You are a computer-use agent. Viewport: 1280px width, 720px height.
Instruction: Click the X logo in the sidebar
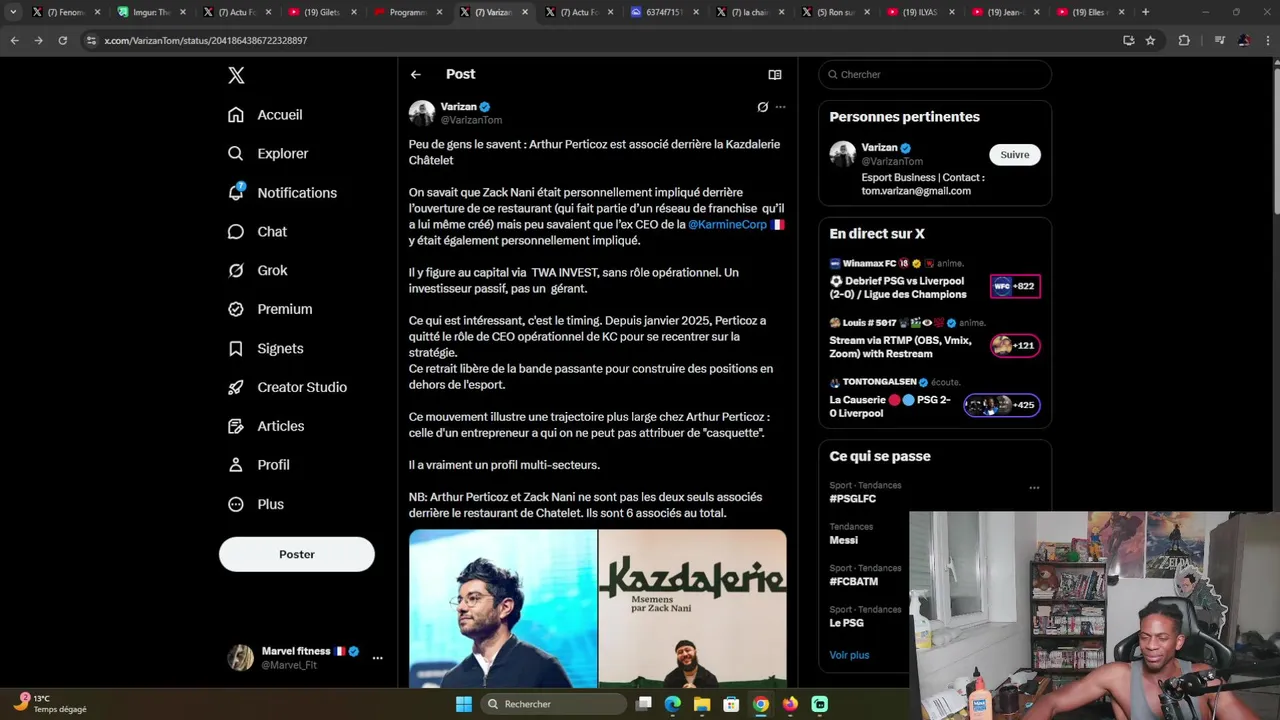(236, 75)
